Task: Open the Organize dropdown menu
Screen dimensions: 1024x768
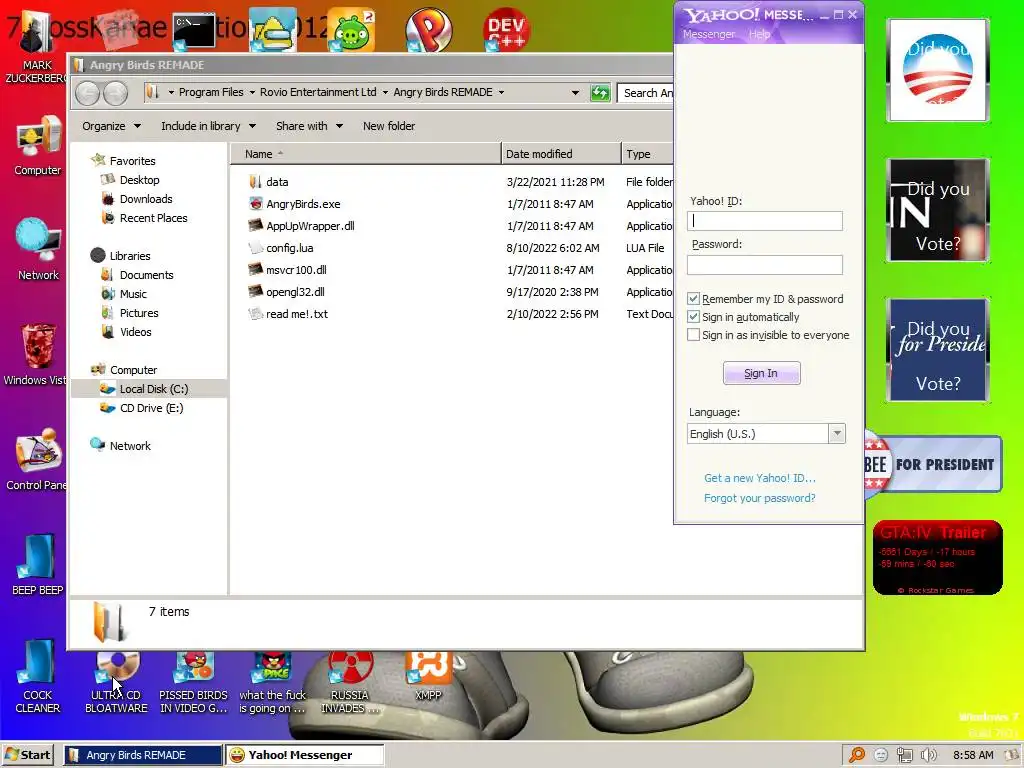Action: point(111,126)
